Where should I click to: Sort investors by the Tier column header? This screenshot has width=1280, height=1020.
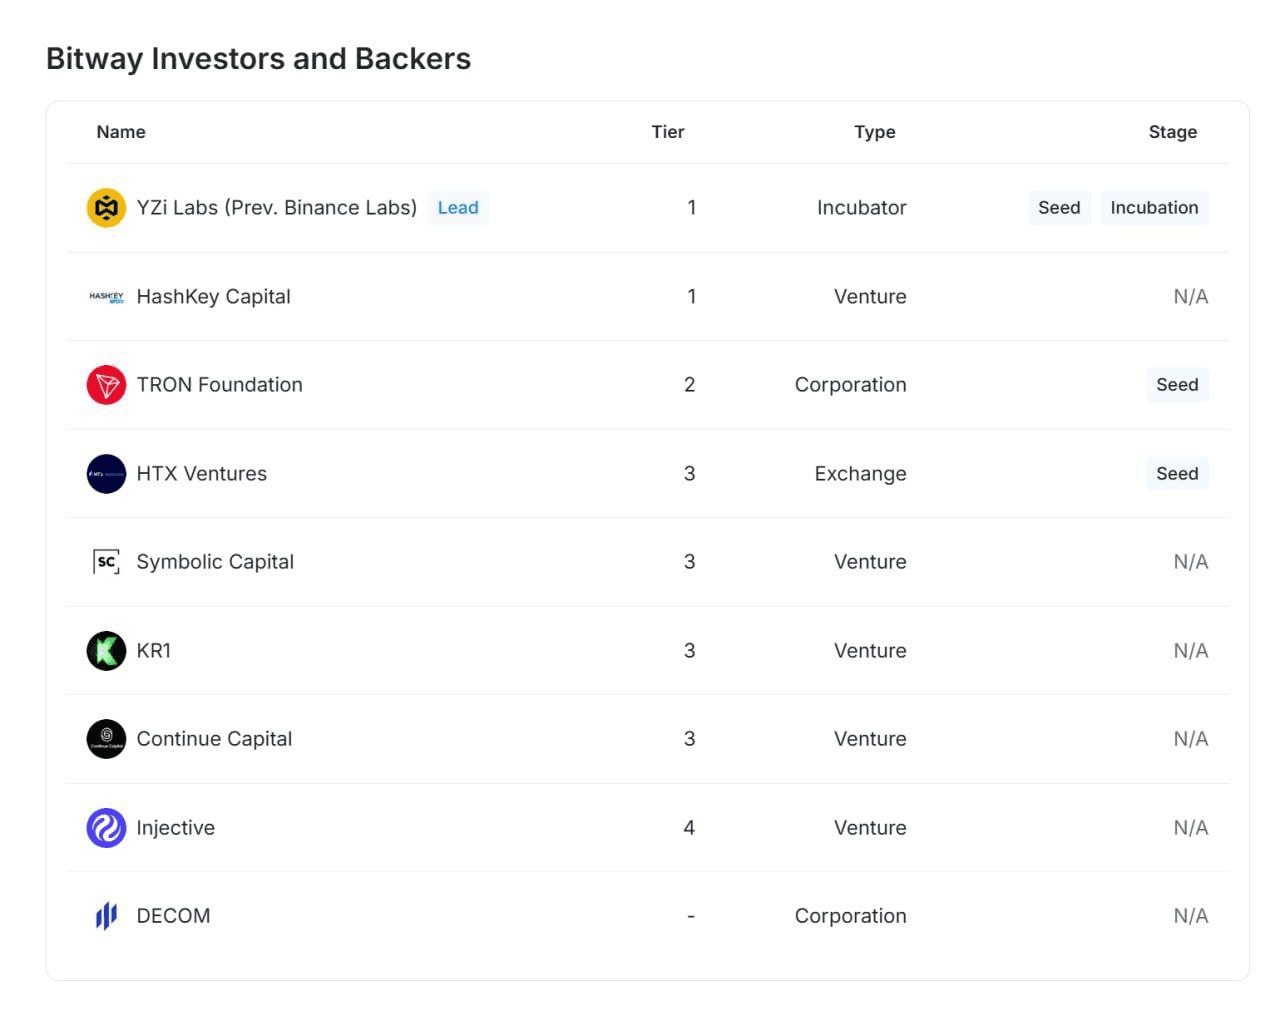click(668, 132)
